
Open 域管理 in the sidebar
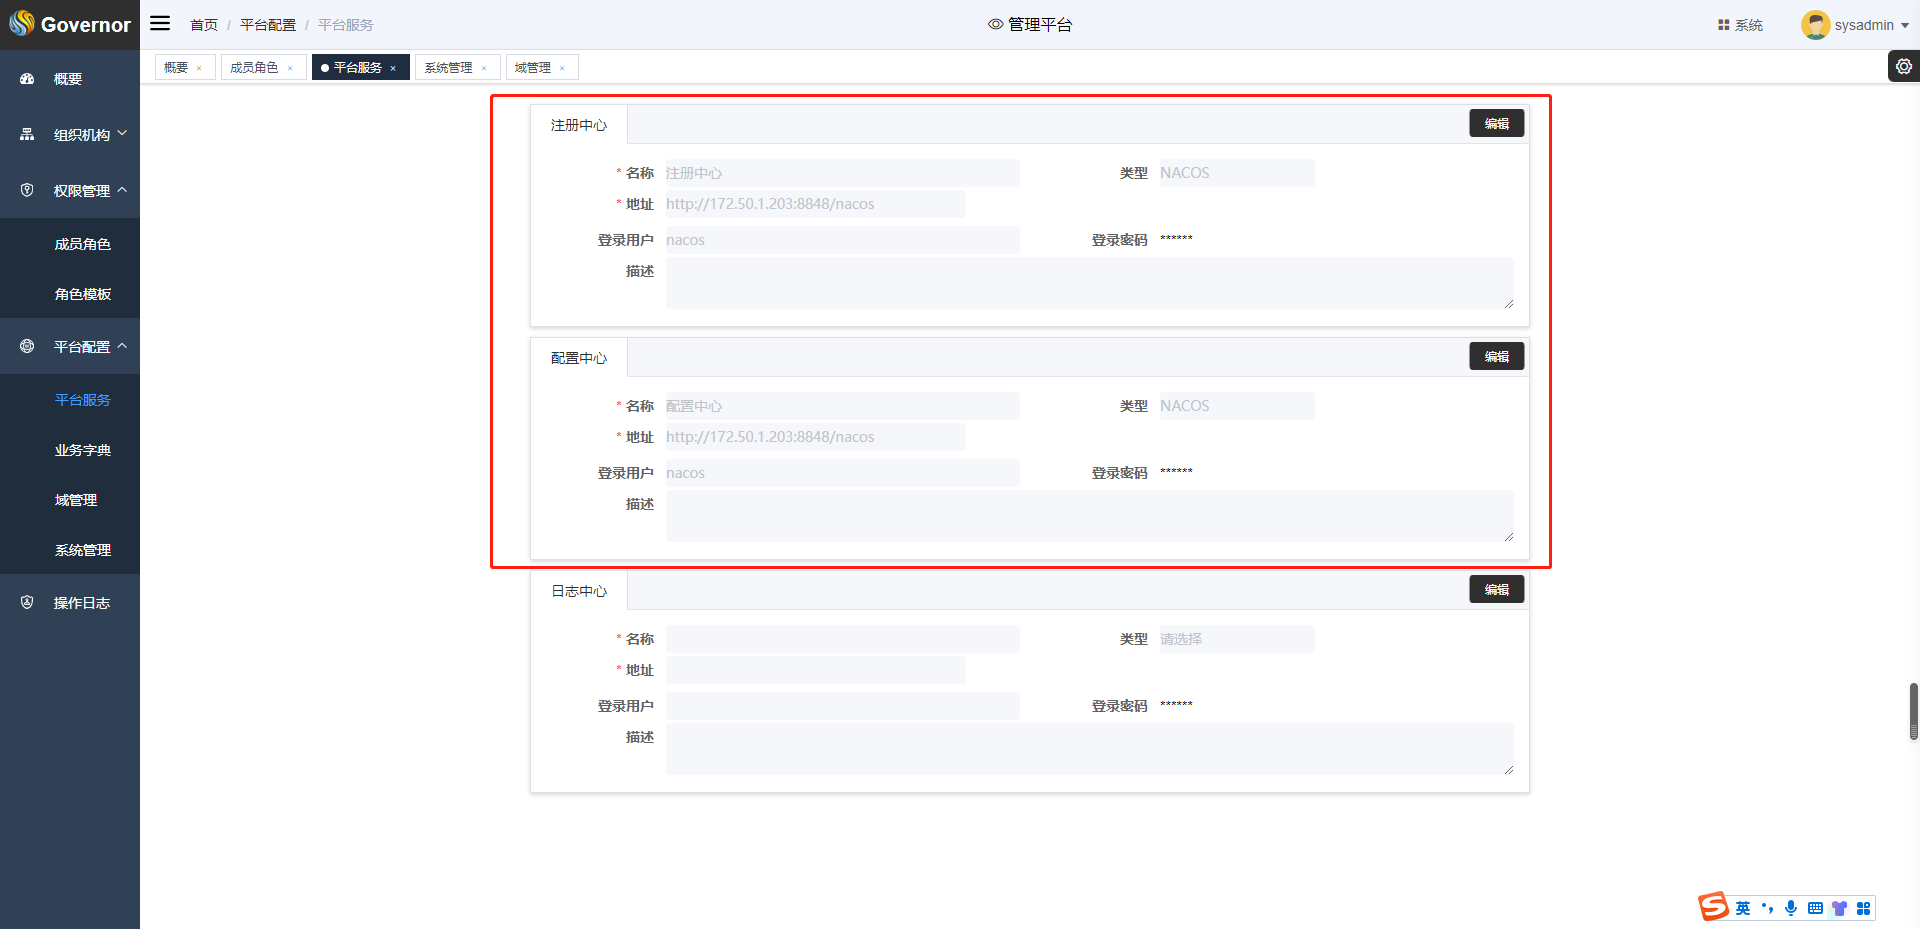(76, 500)
